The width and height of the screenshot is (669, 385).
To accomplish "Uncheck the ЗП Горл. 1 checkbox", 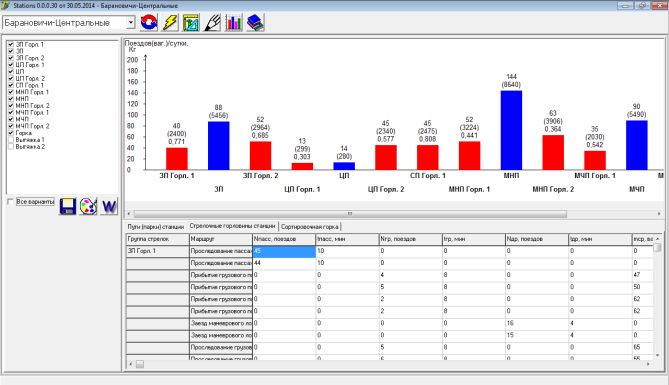I will [11, 44].
